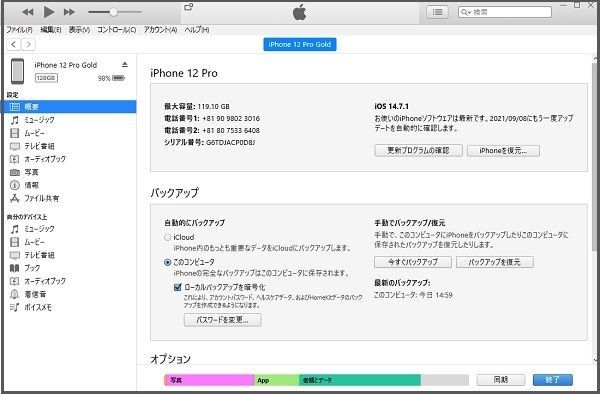Click the 同期 button
Image resolution: width=600 pixels, height=395 pixels.
(501, 380)
